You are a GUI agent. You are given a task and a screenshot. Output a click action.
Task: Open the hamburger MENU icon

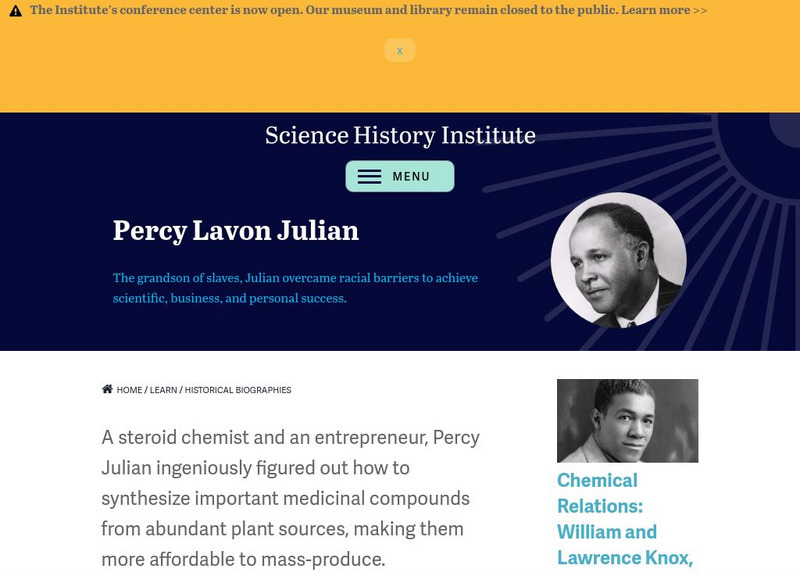coord(399,174)
